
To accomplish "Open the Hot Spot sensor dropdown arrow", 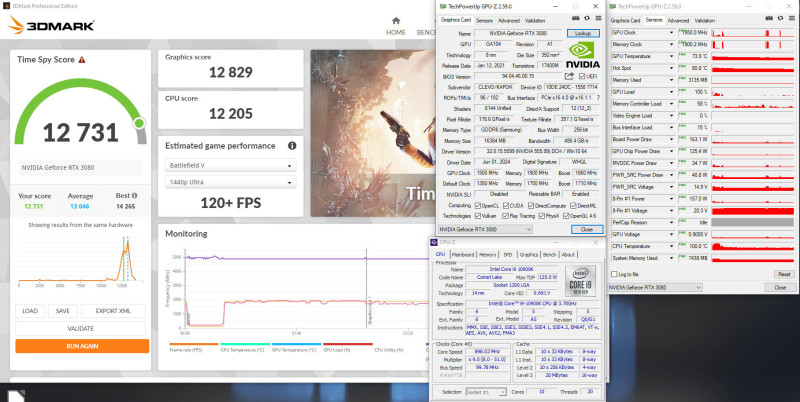I will click(x=671, y=68).
